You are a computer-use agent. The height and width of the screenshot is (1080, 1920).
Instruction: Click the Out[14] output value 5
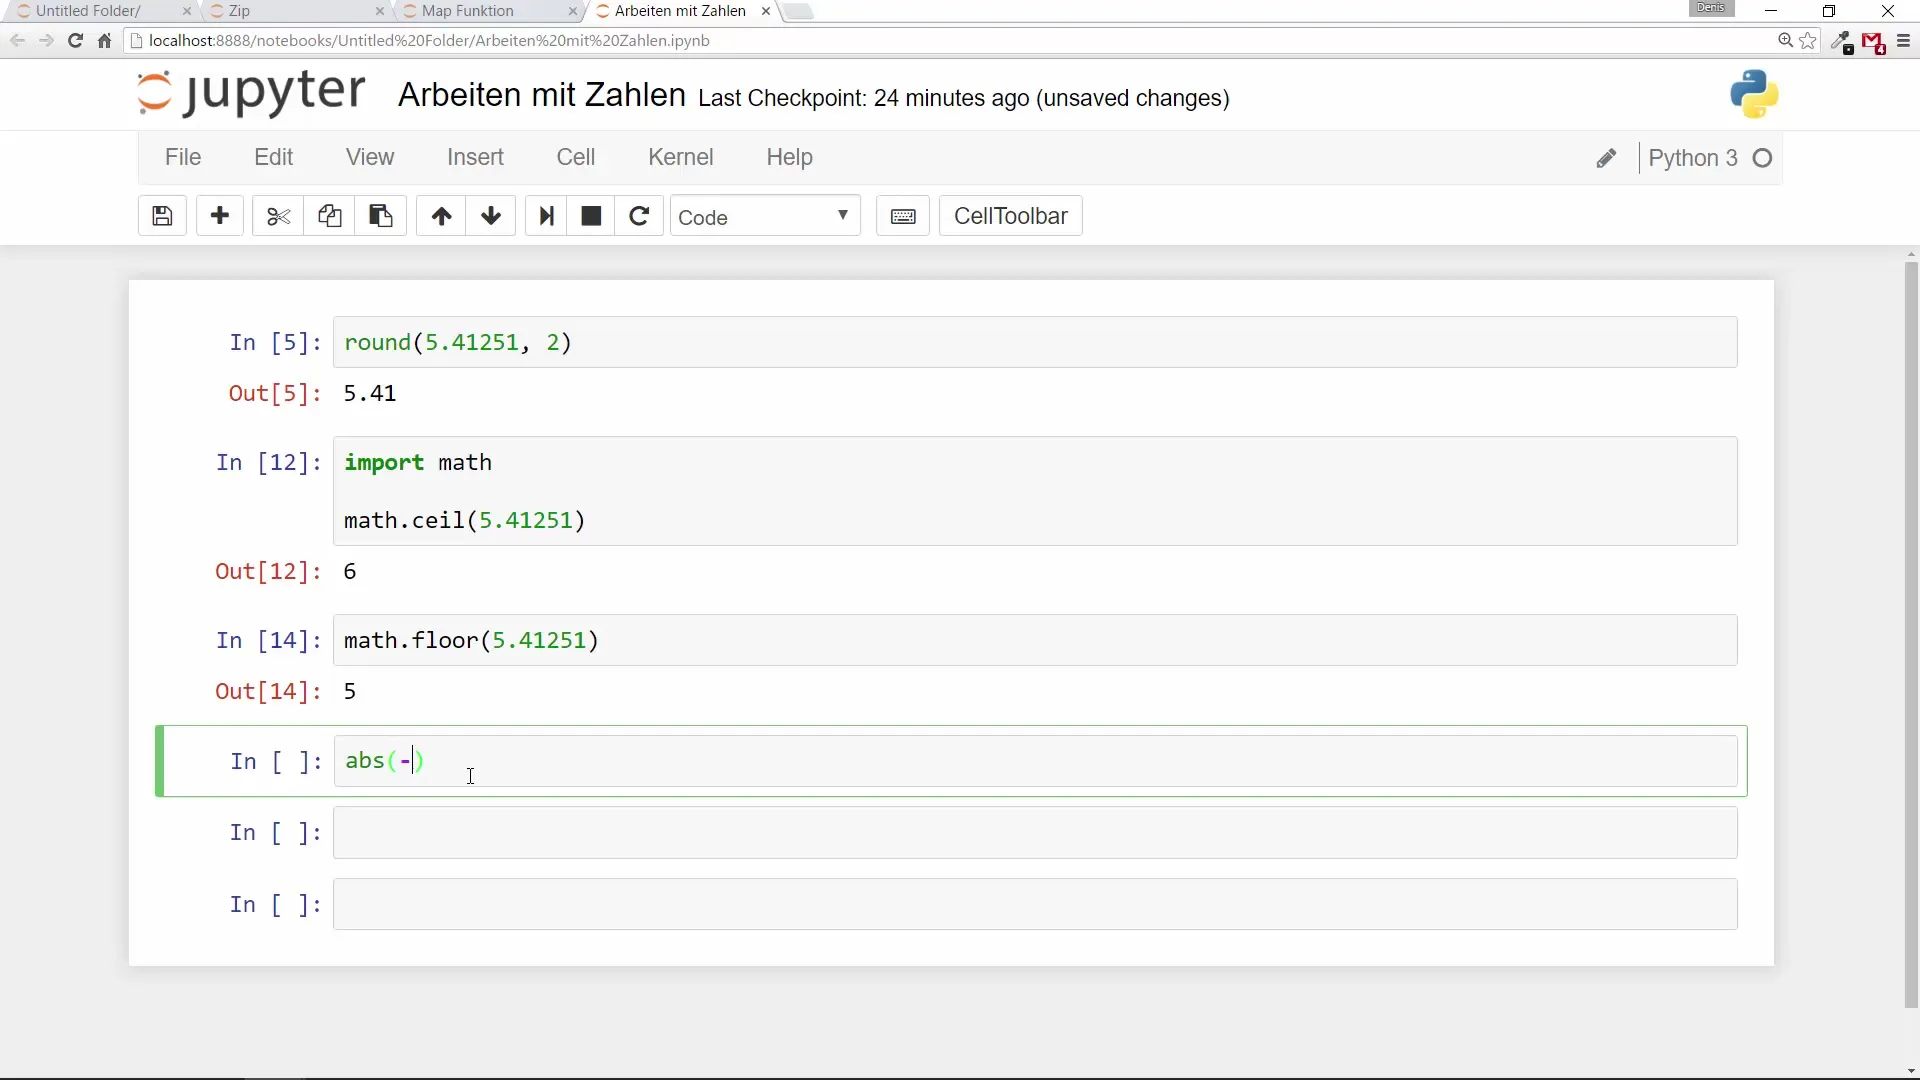(x=350, y=691)
